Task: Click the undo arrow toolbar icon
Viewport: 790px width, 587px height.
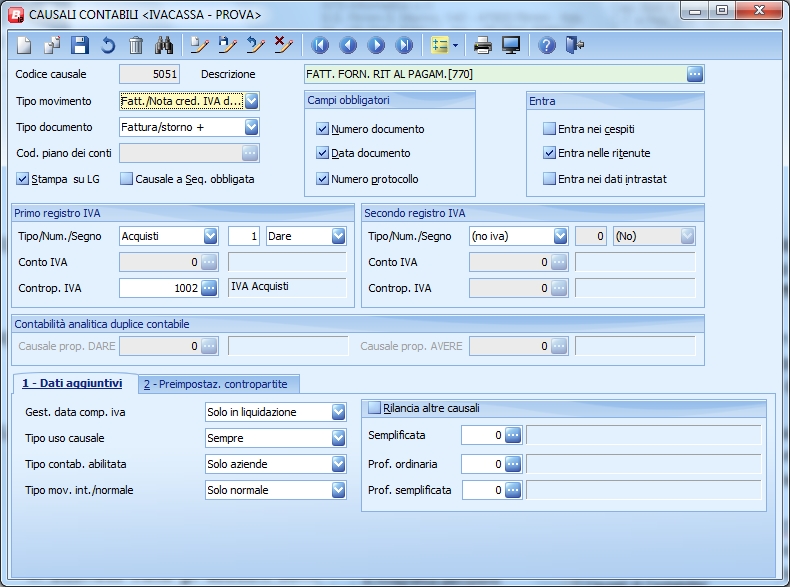Action: click(x=108, y=45)
